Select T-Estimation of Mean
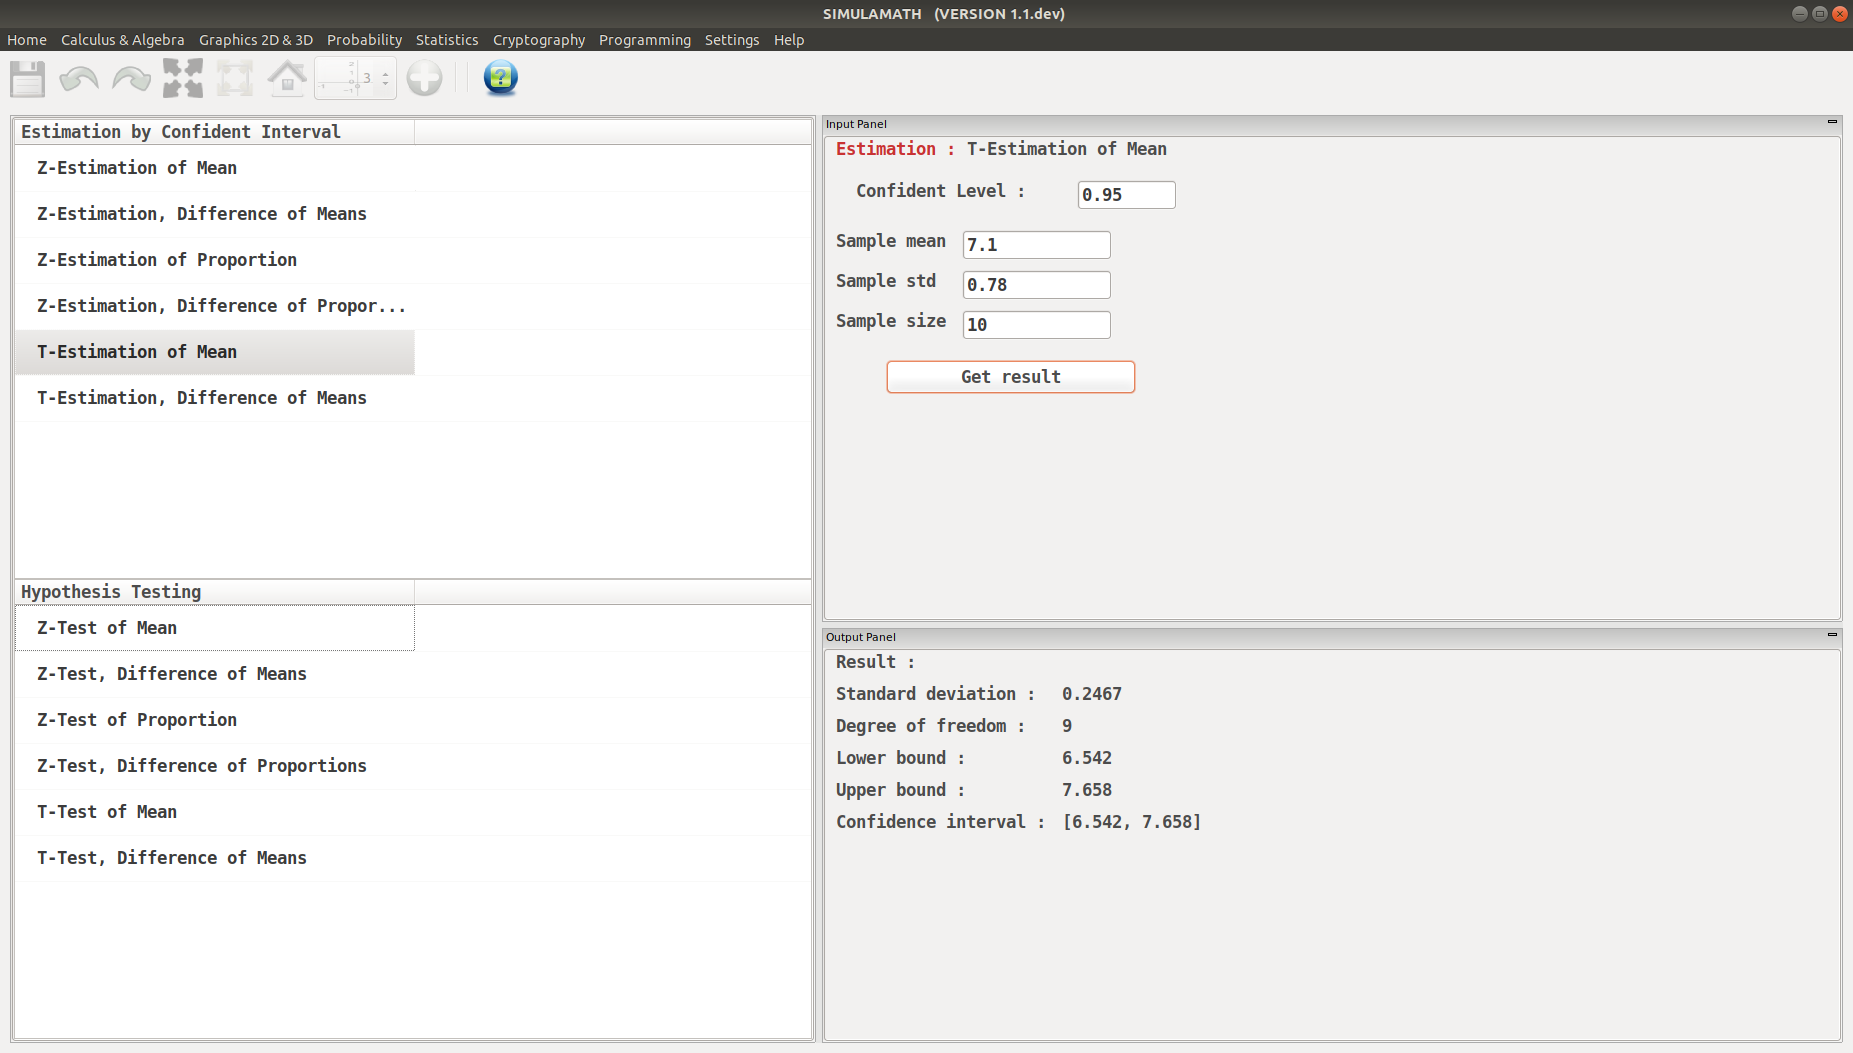The image size is (1853, 1053). [x=215, y=352]
